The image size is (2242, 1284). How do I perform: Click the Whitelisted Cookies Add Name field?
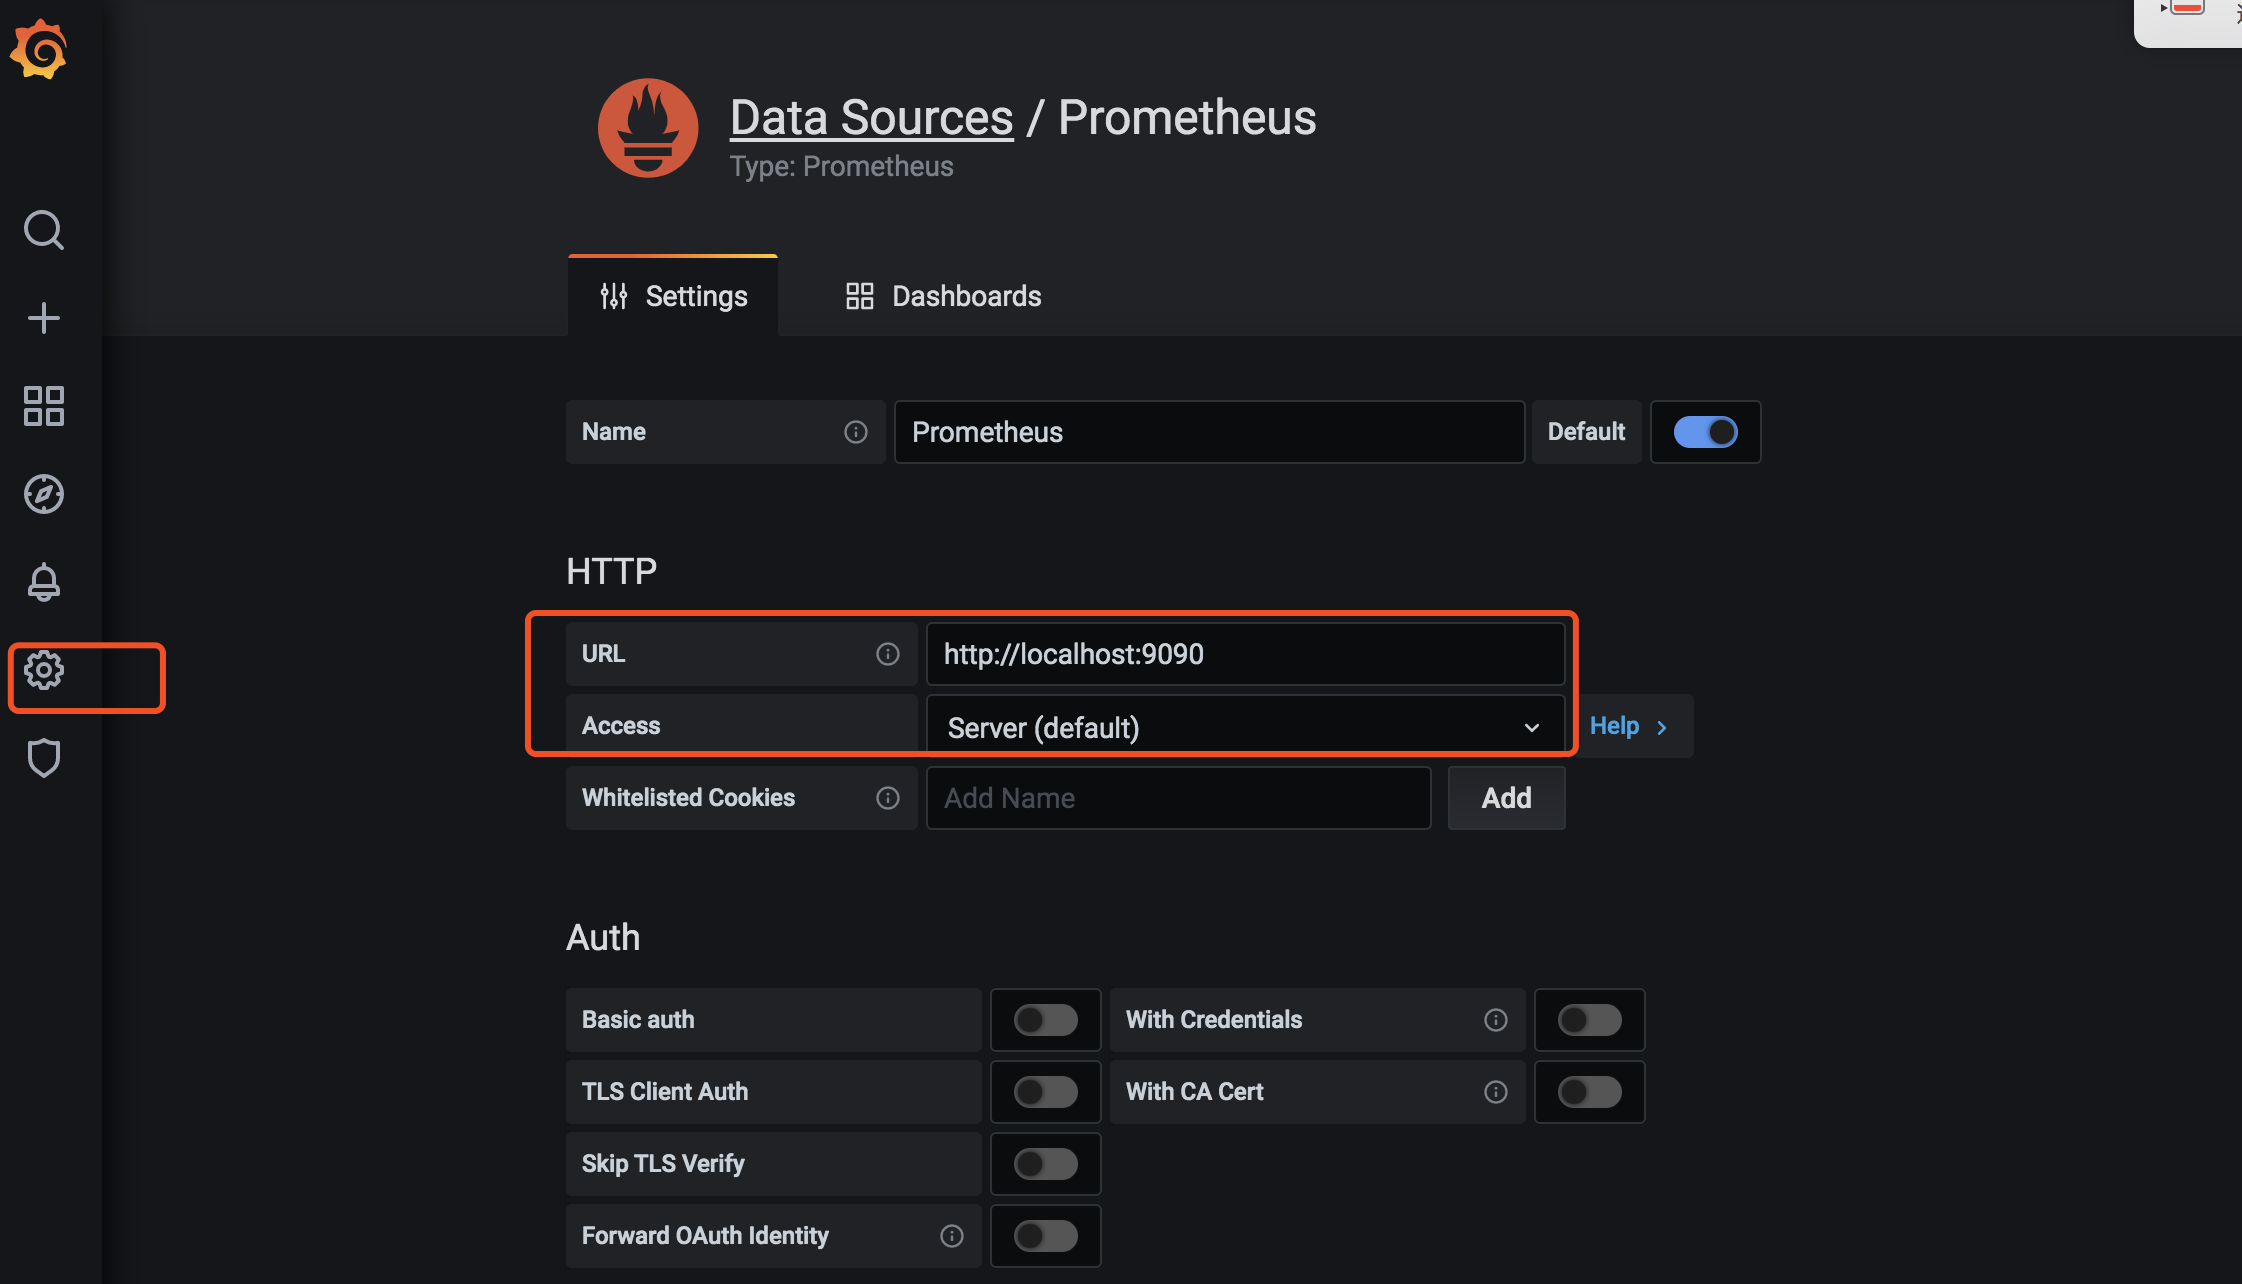point(1179,798)
